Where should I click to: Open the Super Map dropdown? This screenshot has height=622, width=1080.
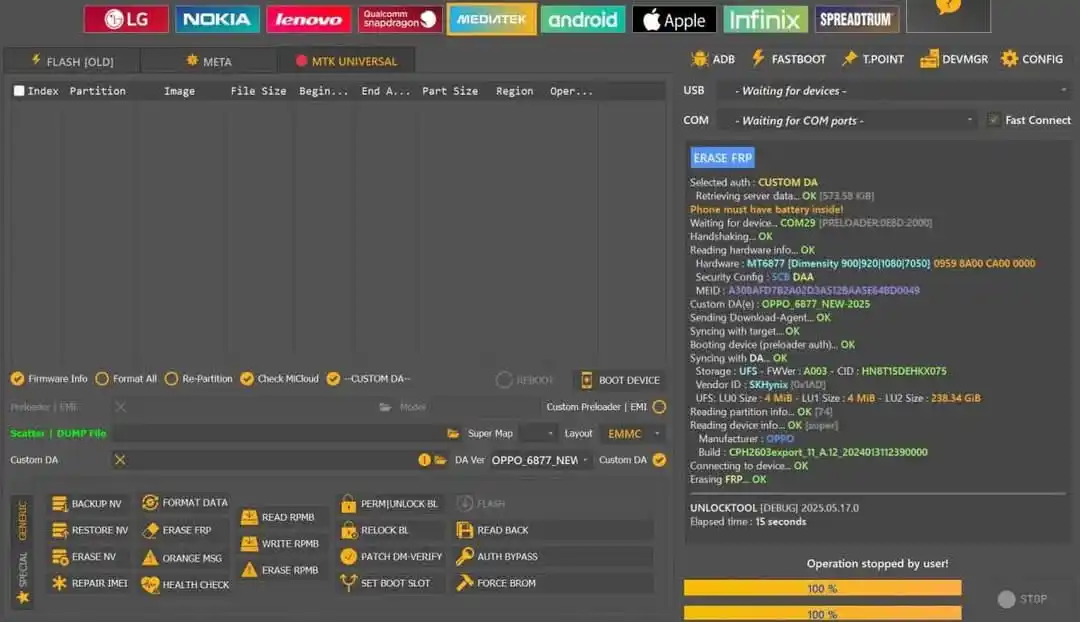point(538,433)
